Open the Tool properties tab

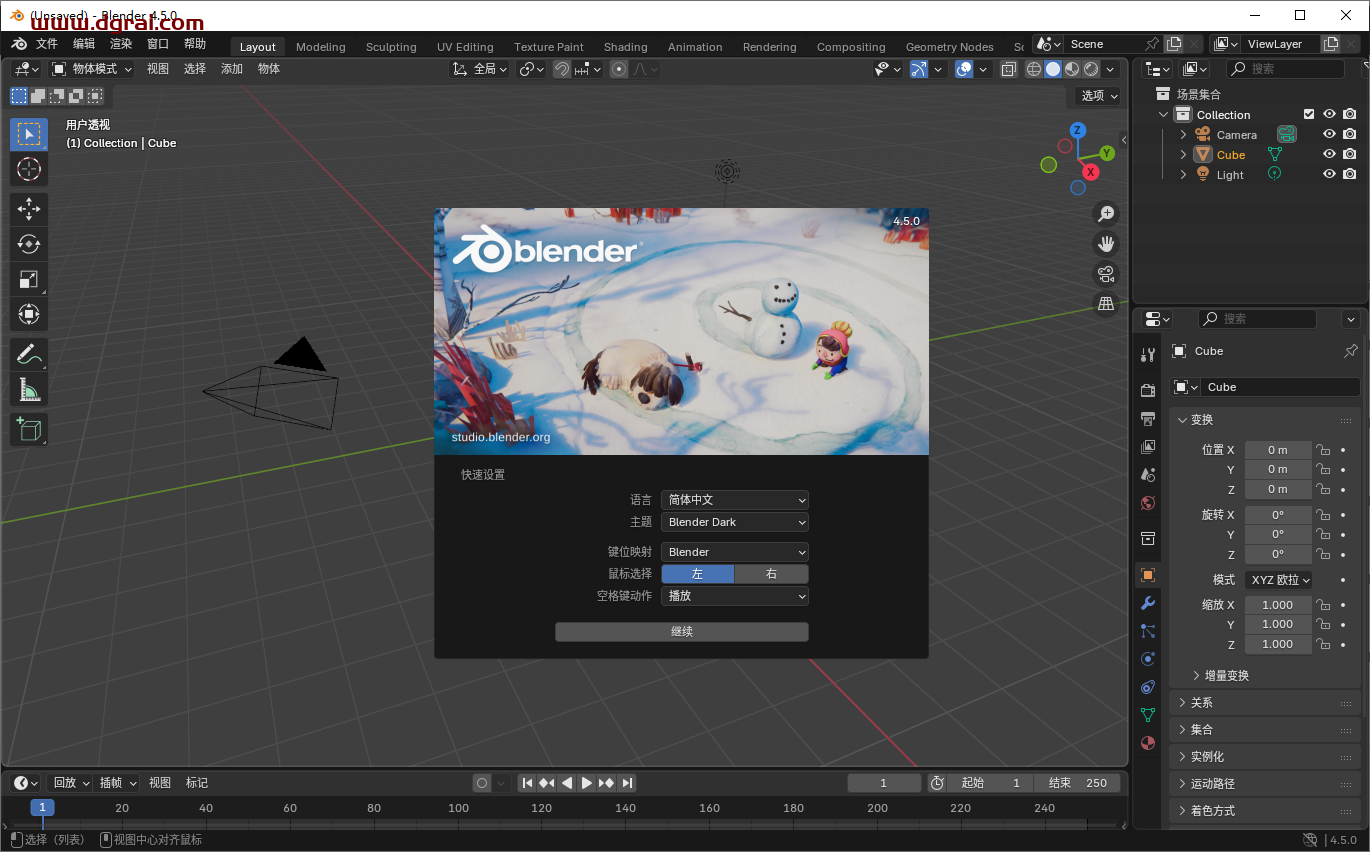(1148, 354)
